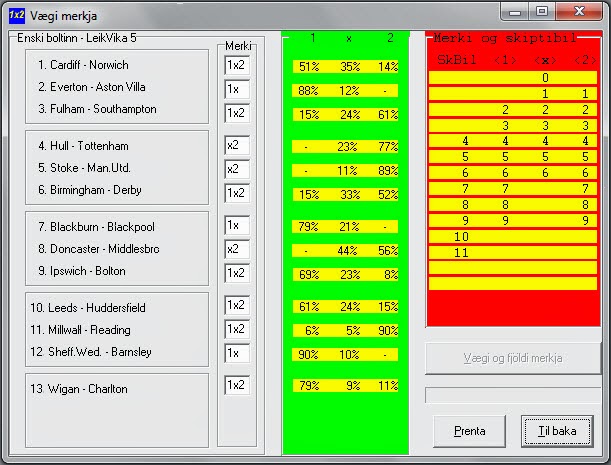This screenshot has height=465, width=611.
Task: Select match 7. Blackburn - Blackpool
Action: tap(96, 227)
